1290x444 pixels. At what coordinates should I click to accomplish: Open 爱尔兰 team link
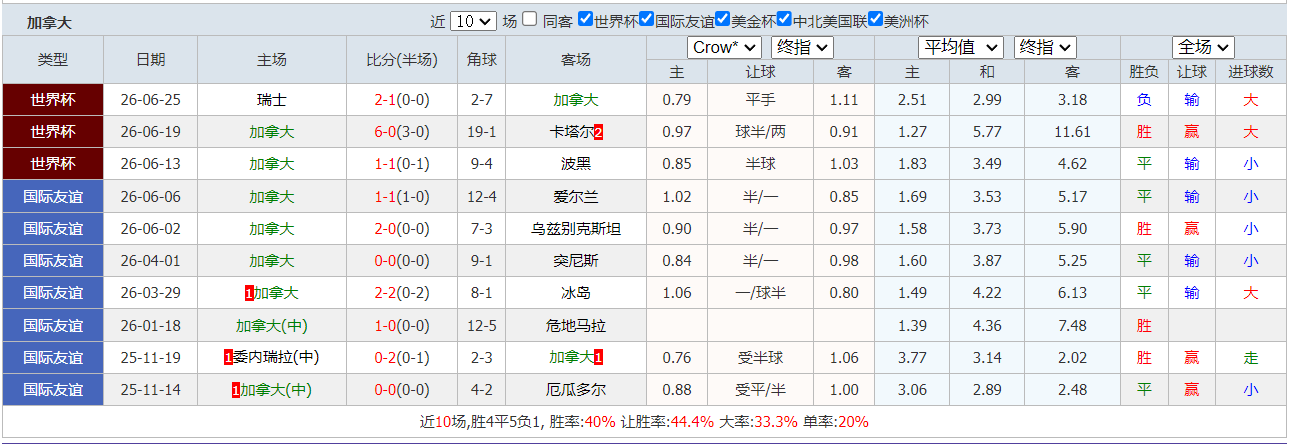click(576, 196)
